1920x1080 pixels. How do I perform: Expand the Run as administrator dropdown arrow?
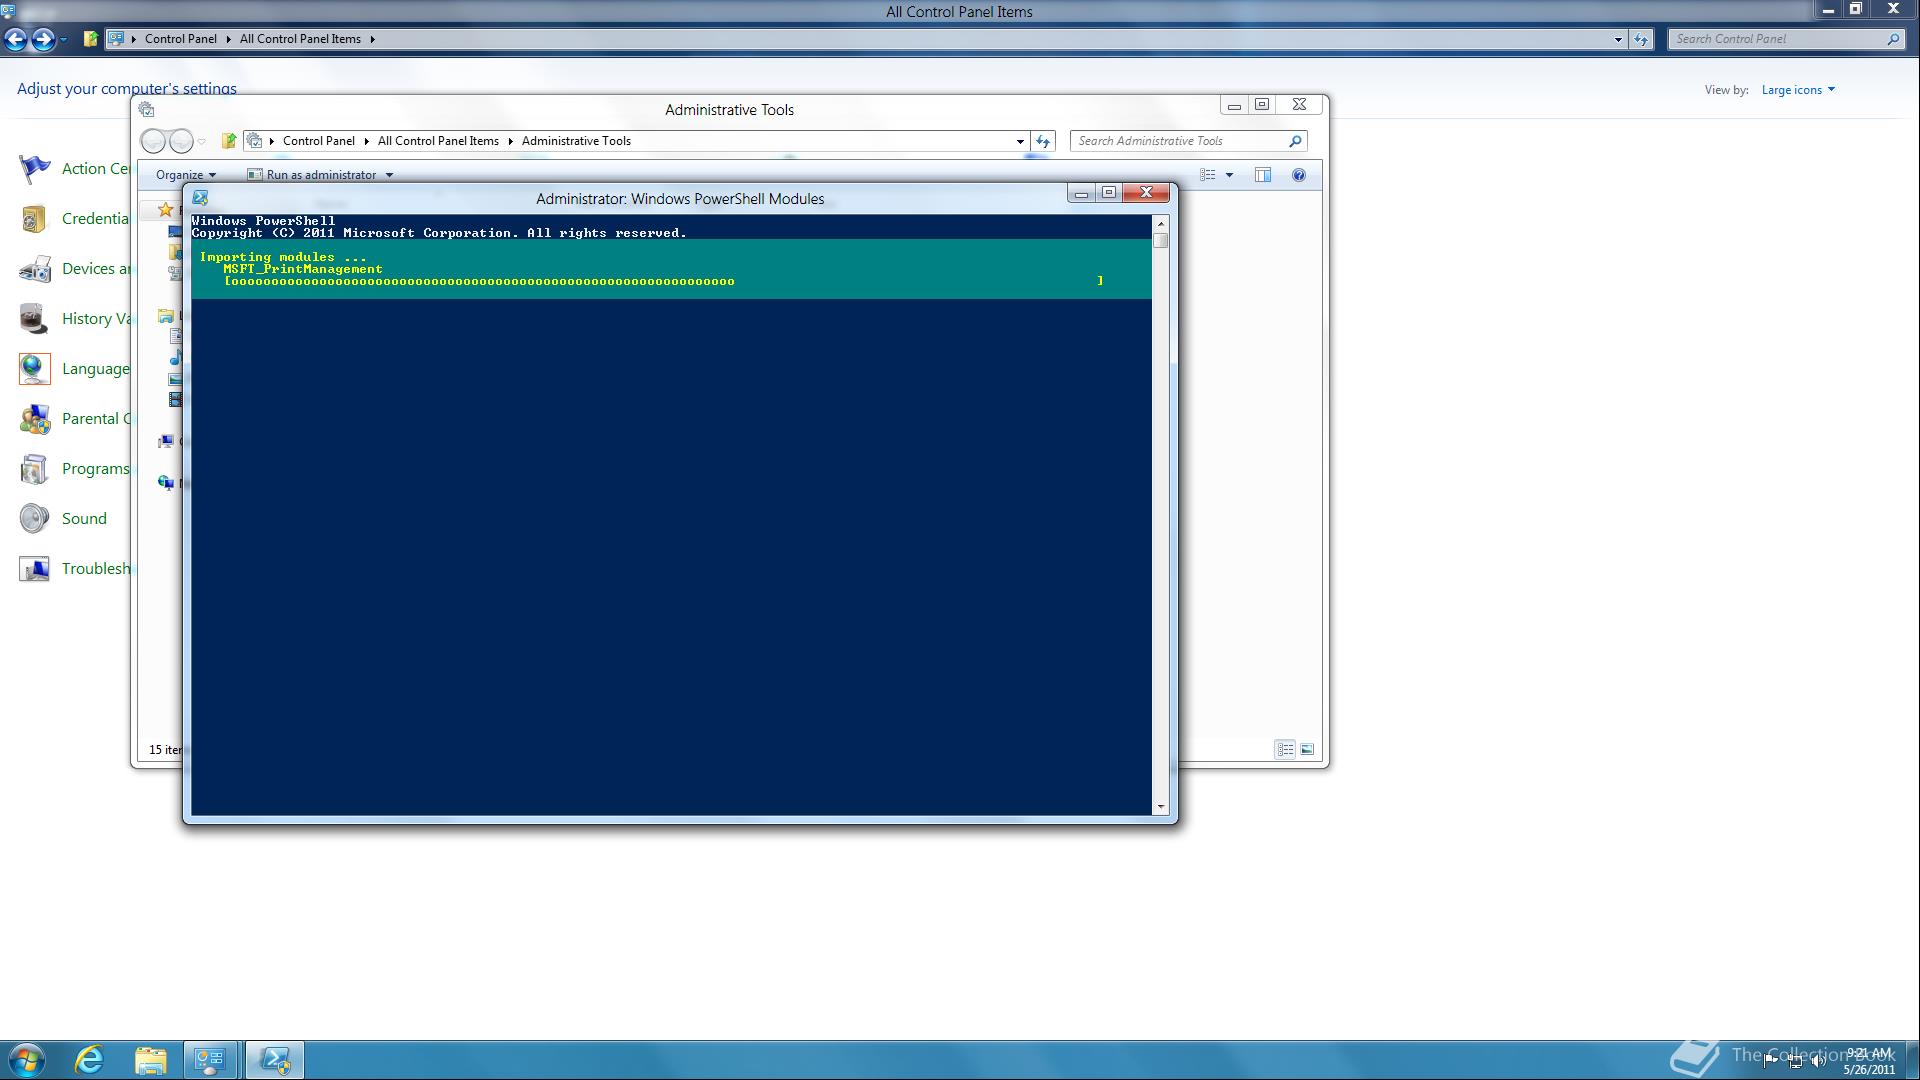390,175
